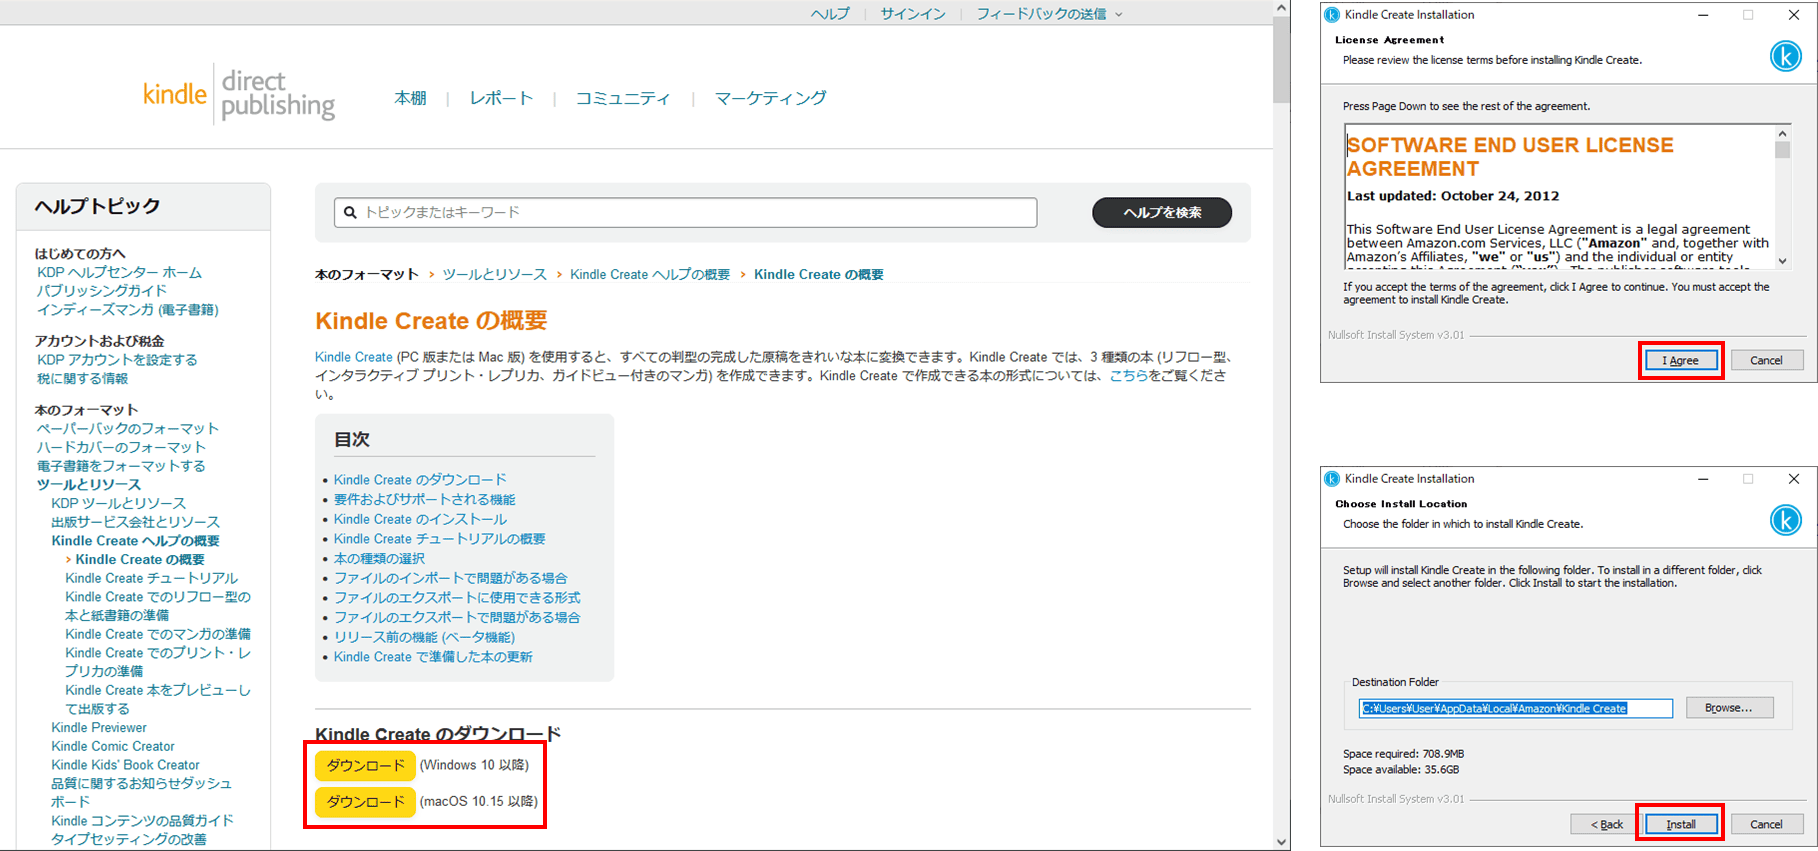Open sidebar 出版サービス会社とリソース
The height and width of the screenshot is (851, 1818).
click(135, 522)
